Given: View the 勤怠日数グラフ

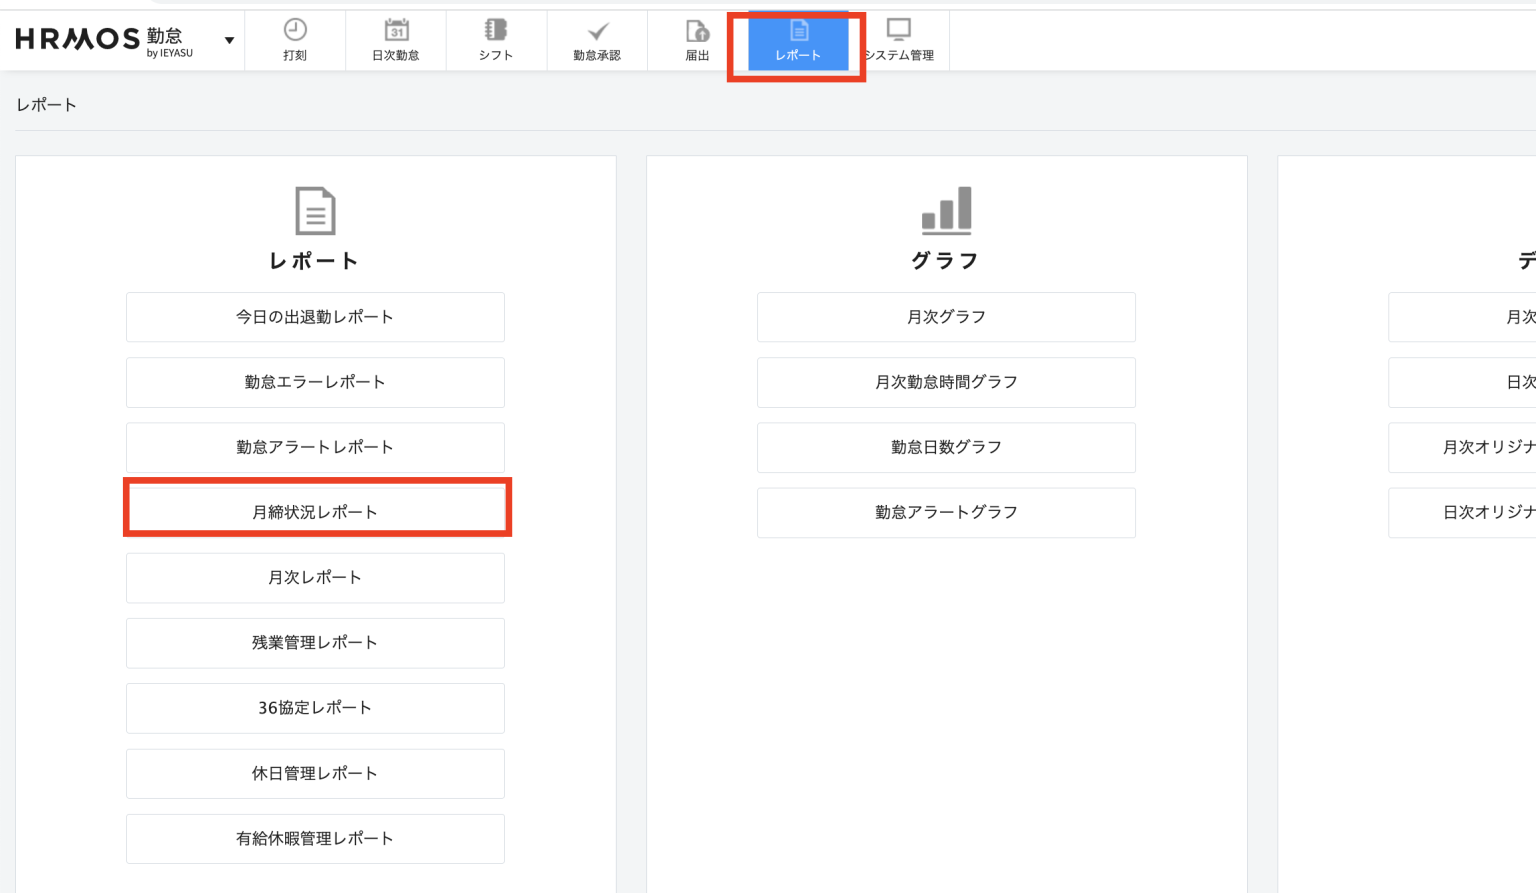Looking at the screenshot, I should [946, 447].
